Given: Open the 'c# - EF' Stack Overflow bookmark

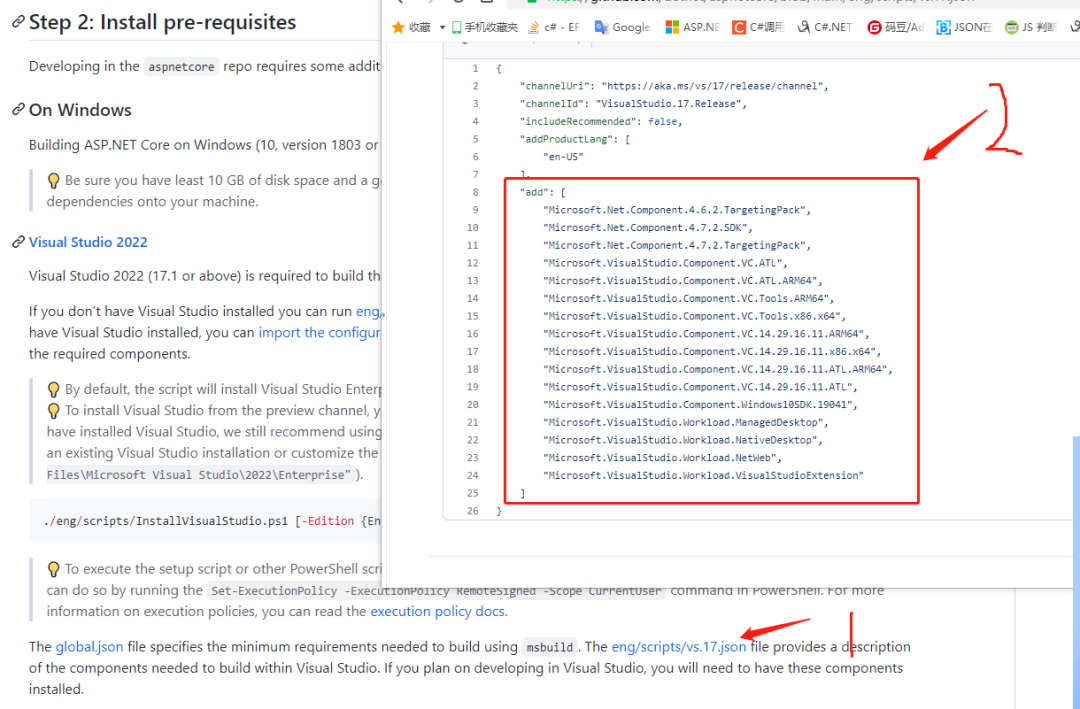Looking at the screenshot, I should 553,27.
